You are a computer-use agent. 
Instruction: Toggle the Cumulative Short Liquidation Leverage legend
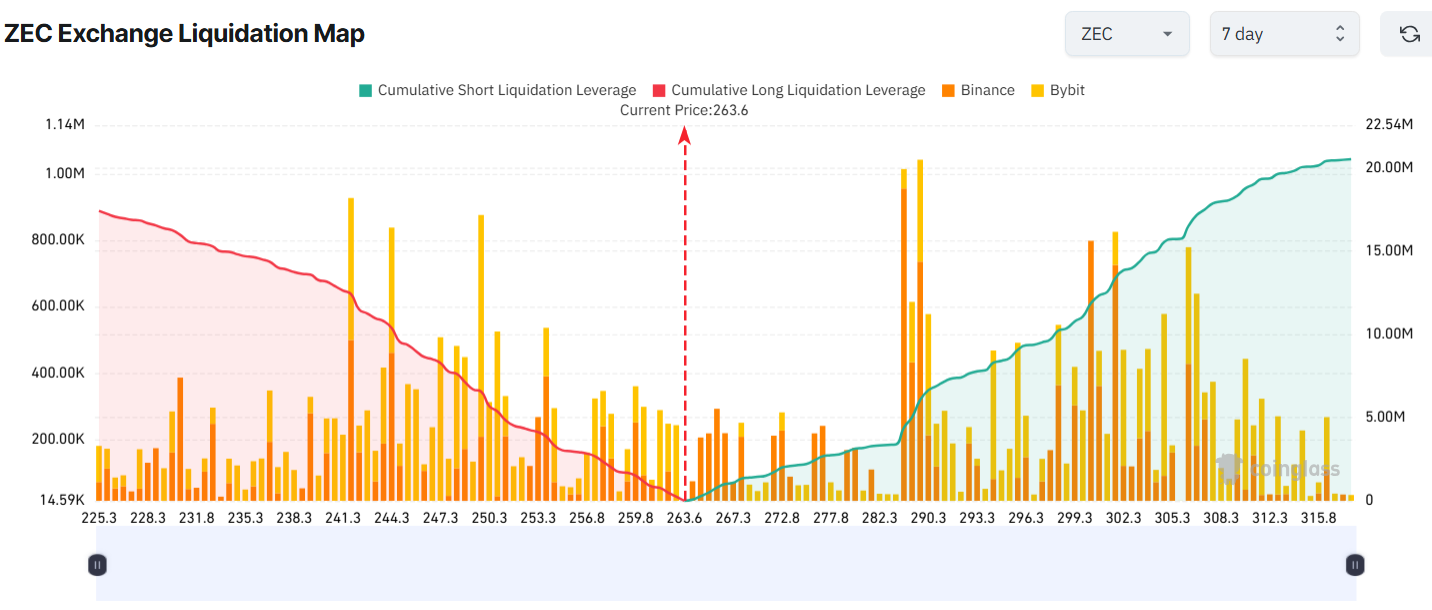click(497, 90)
